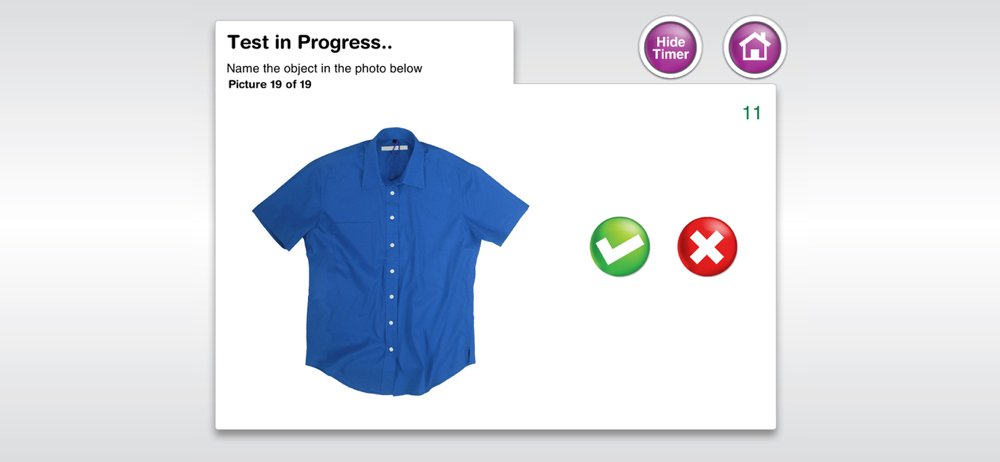The image size is (1000, 462).
Task: Select the blue shirt photo
Action: pyautogui.click(x=391, y=261)
